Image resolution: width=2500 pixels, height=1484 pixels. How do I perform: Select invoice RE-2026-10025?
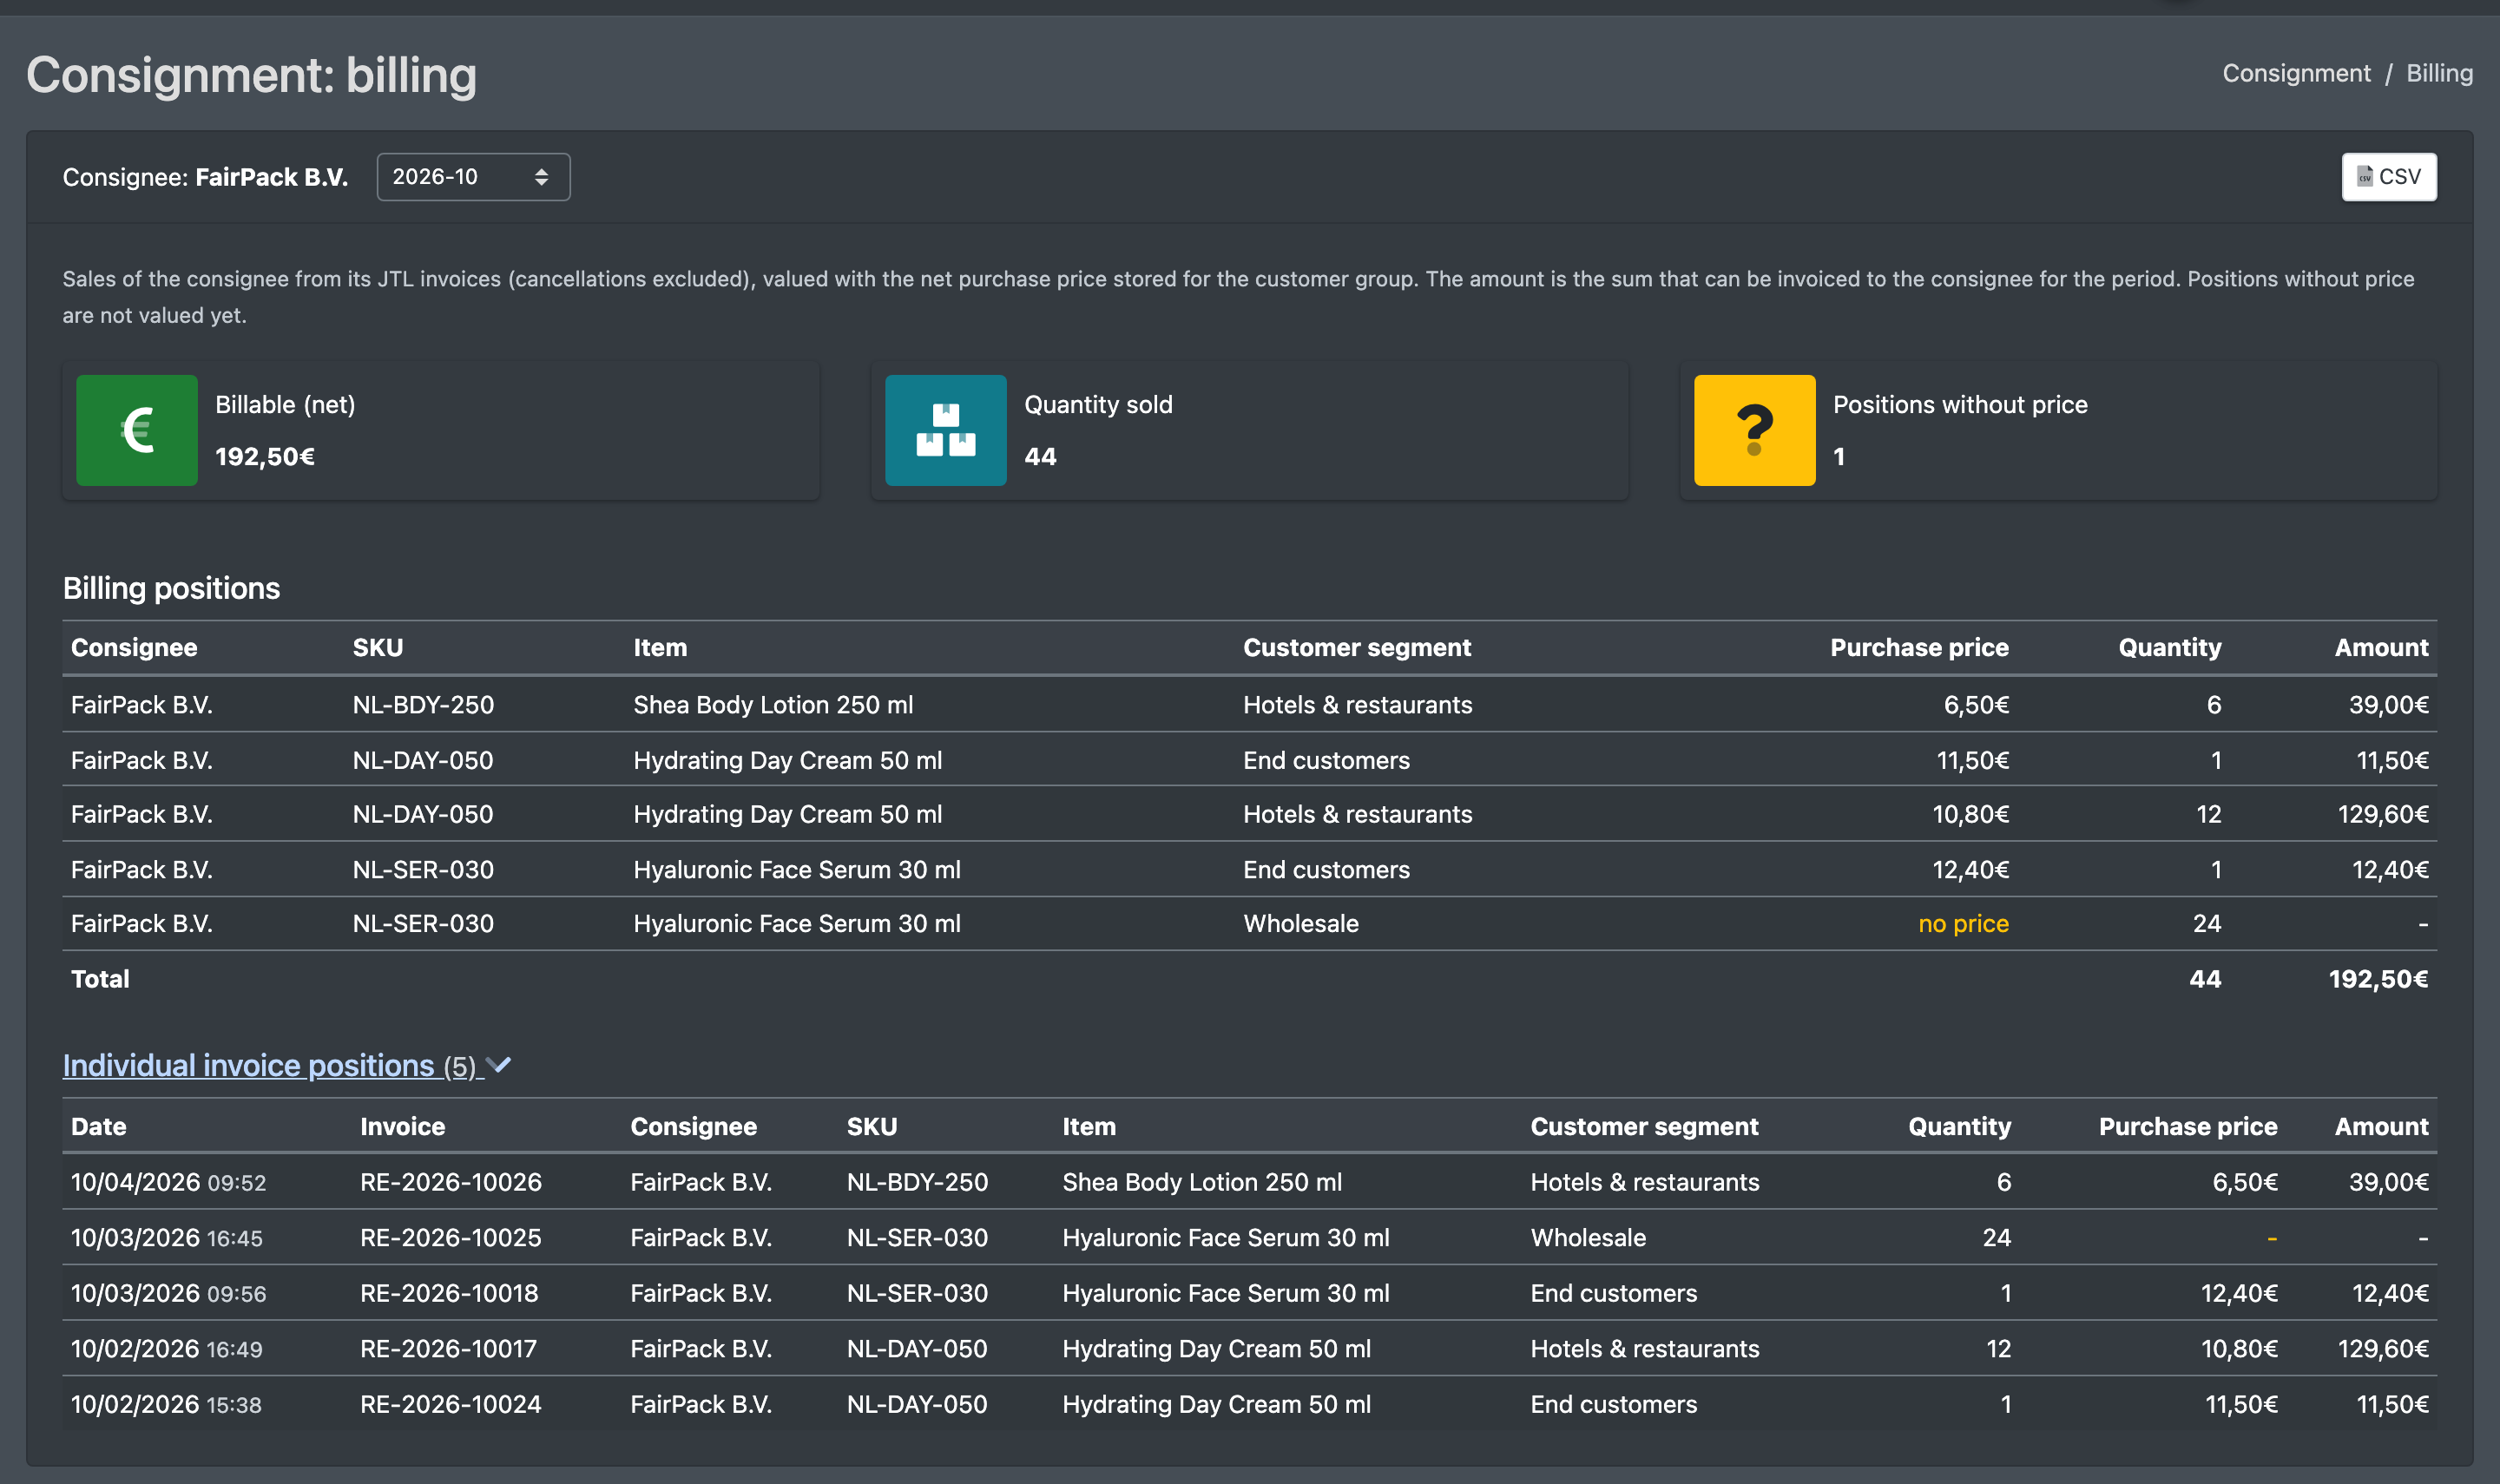tap(451, 1237)
